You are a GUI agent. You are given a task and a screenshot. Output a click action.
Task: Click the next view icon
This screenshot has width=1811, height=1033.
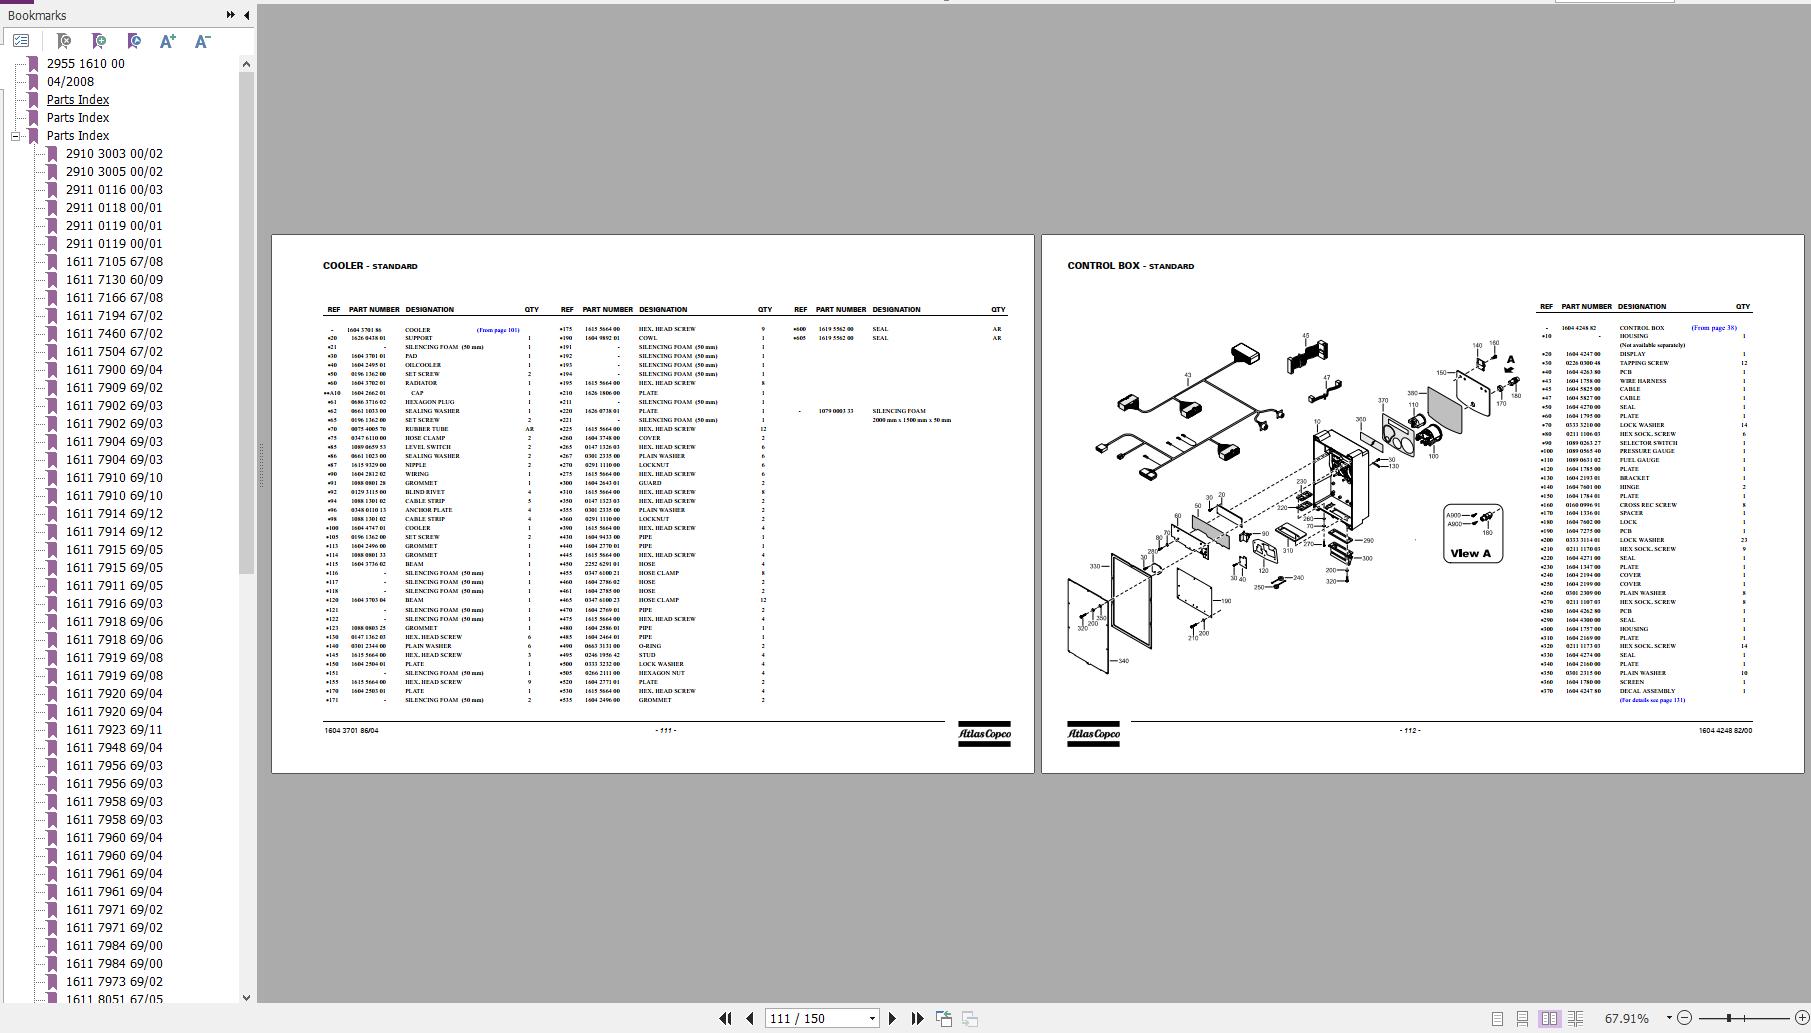click(x=969, y=1018)
